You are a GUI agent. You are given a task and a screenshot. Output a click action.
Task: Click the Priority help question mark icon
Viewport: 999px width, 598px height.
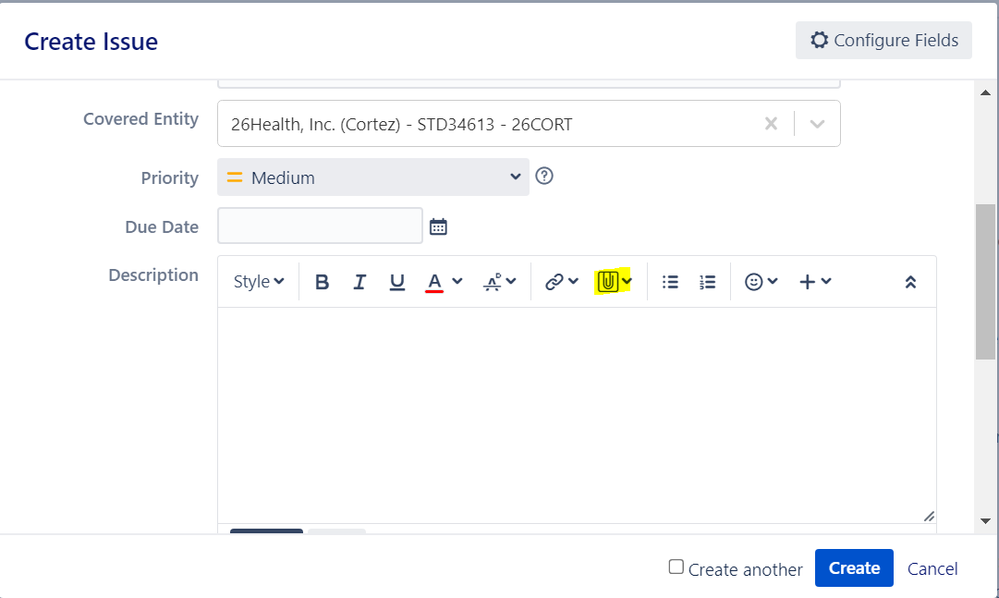[544, 176]
